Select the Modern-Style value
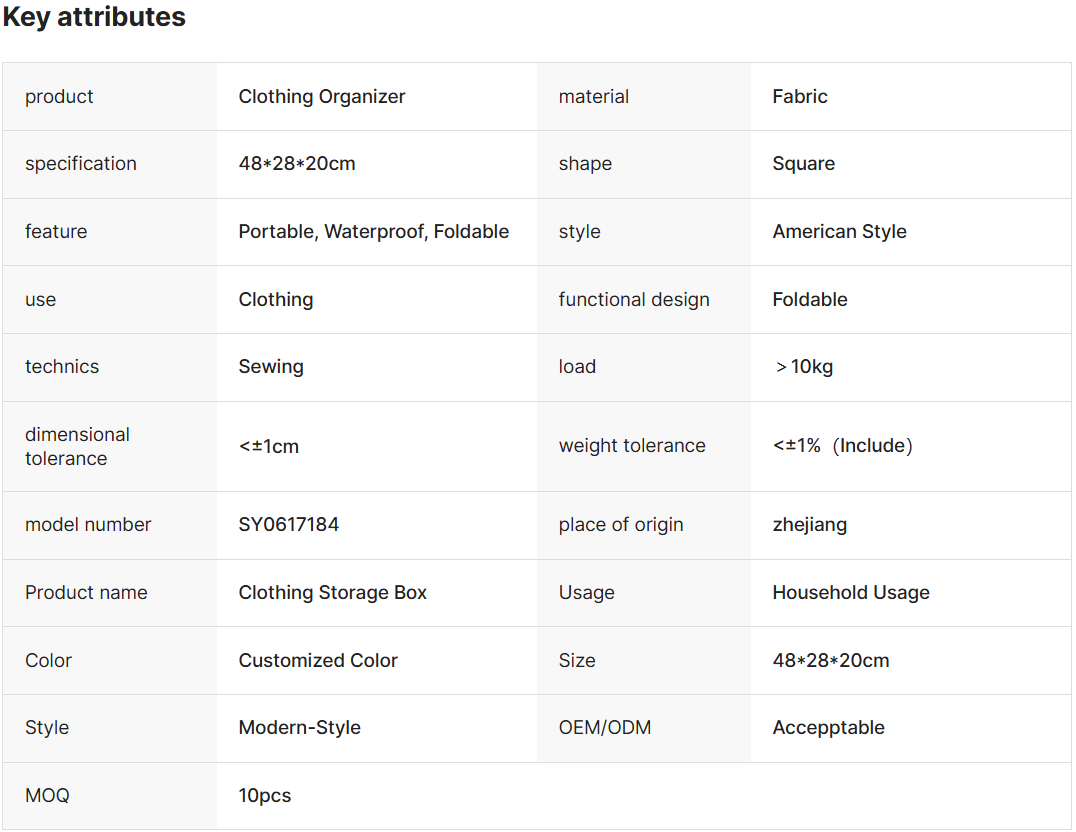 (x=299, y=728)
